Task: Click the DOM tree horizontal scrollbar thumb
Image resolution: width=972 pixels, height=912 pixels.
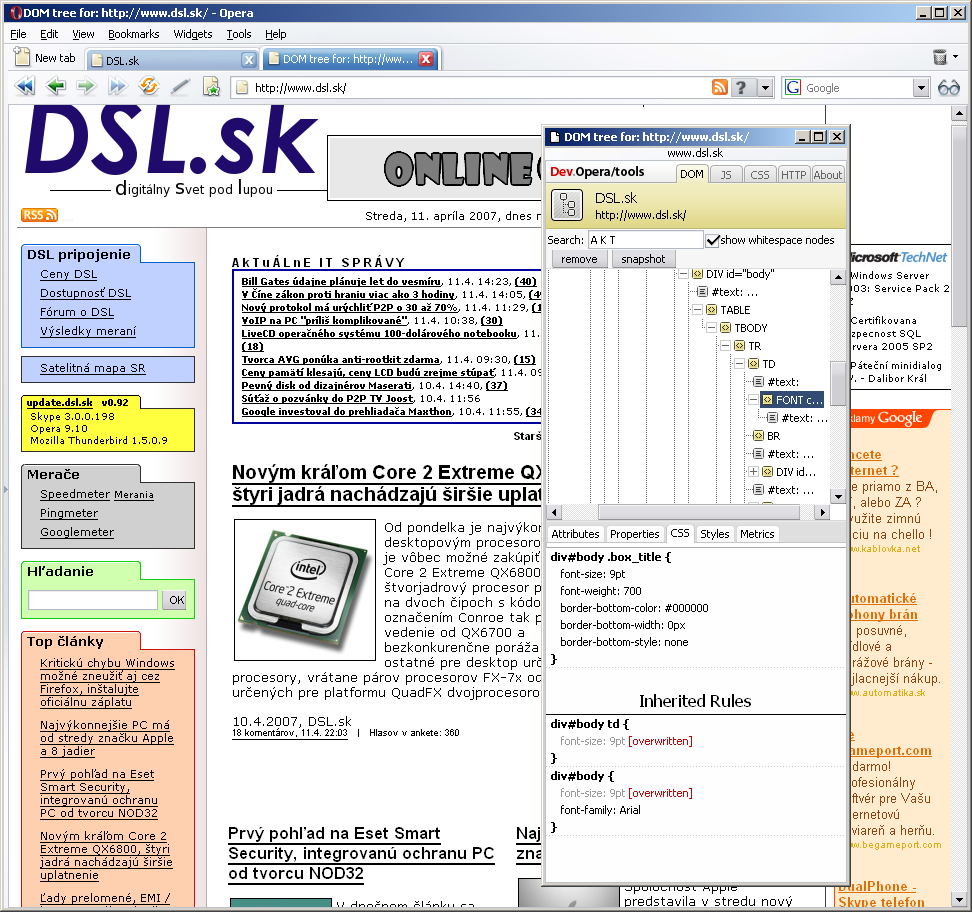Action: click(699, 512)
